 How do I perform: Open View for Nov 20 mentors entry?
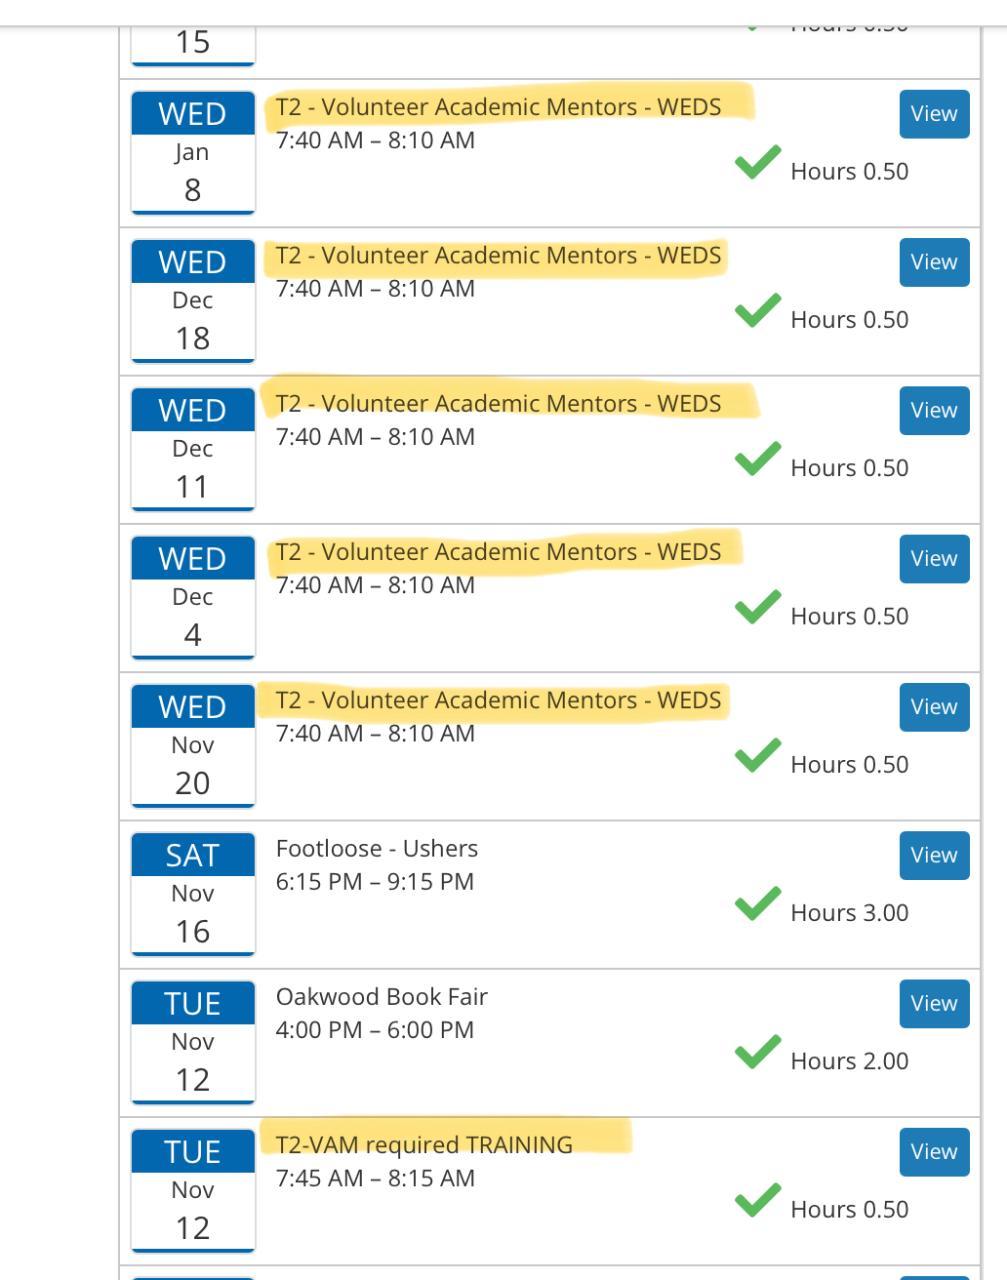pos(934,707)
